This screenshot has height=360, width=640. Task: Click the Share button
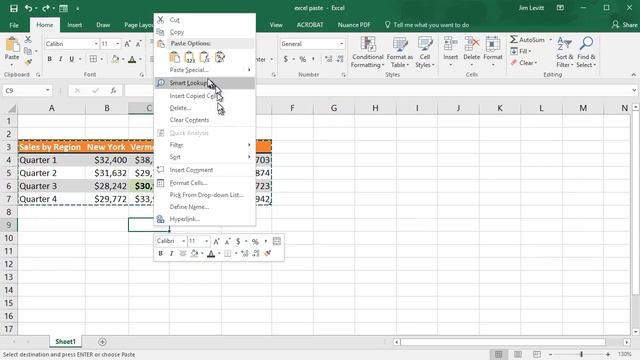(x=625, y=25)
